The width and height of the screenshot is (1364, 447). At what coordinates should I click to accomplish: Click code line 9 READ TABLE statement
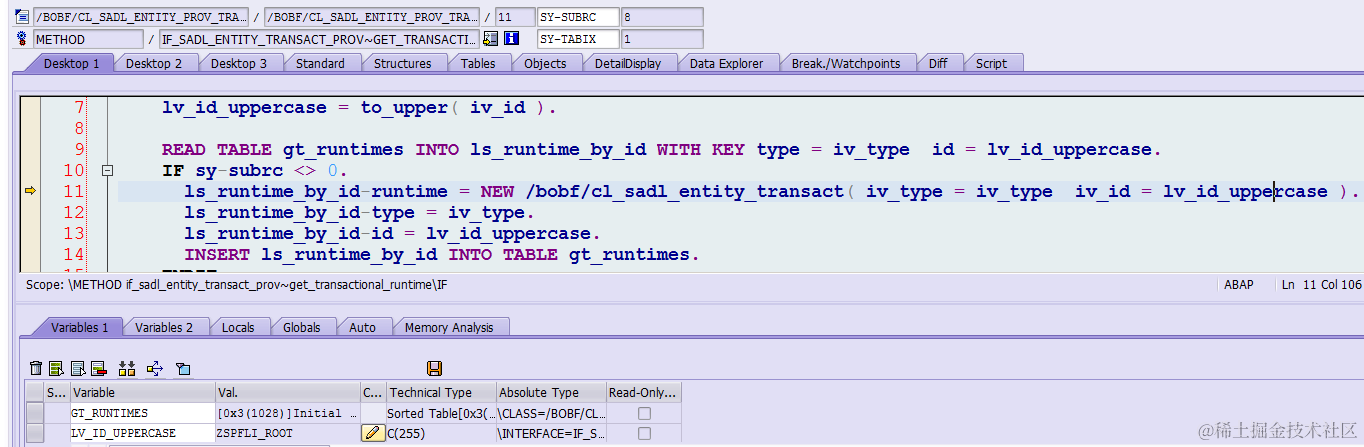click(x=661, y=150)
